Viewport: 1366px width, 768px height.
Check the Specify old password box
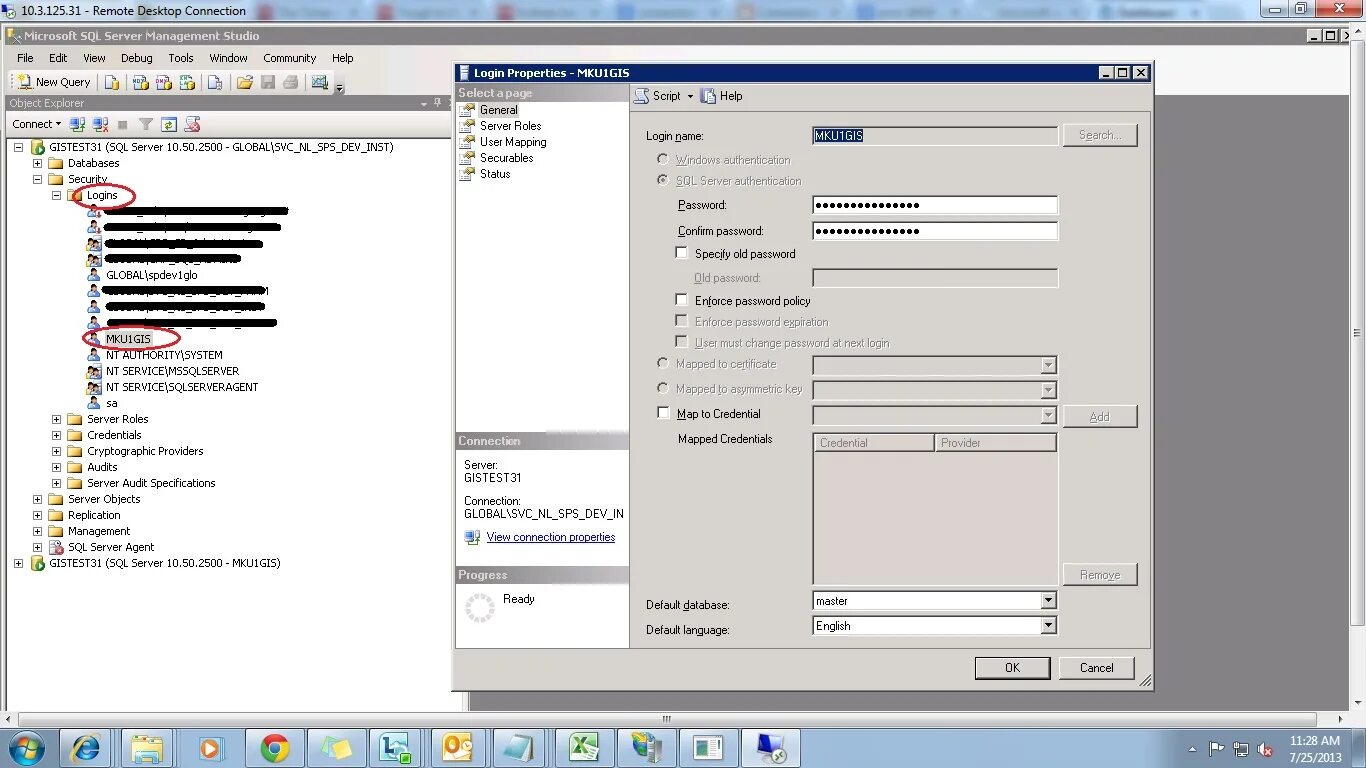(682, 254)
